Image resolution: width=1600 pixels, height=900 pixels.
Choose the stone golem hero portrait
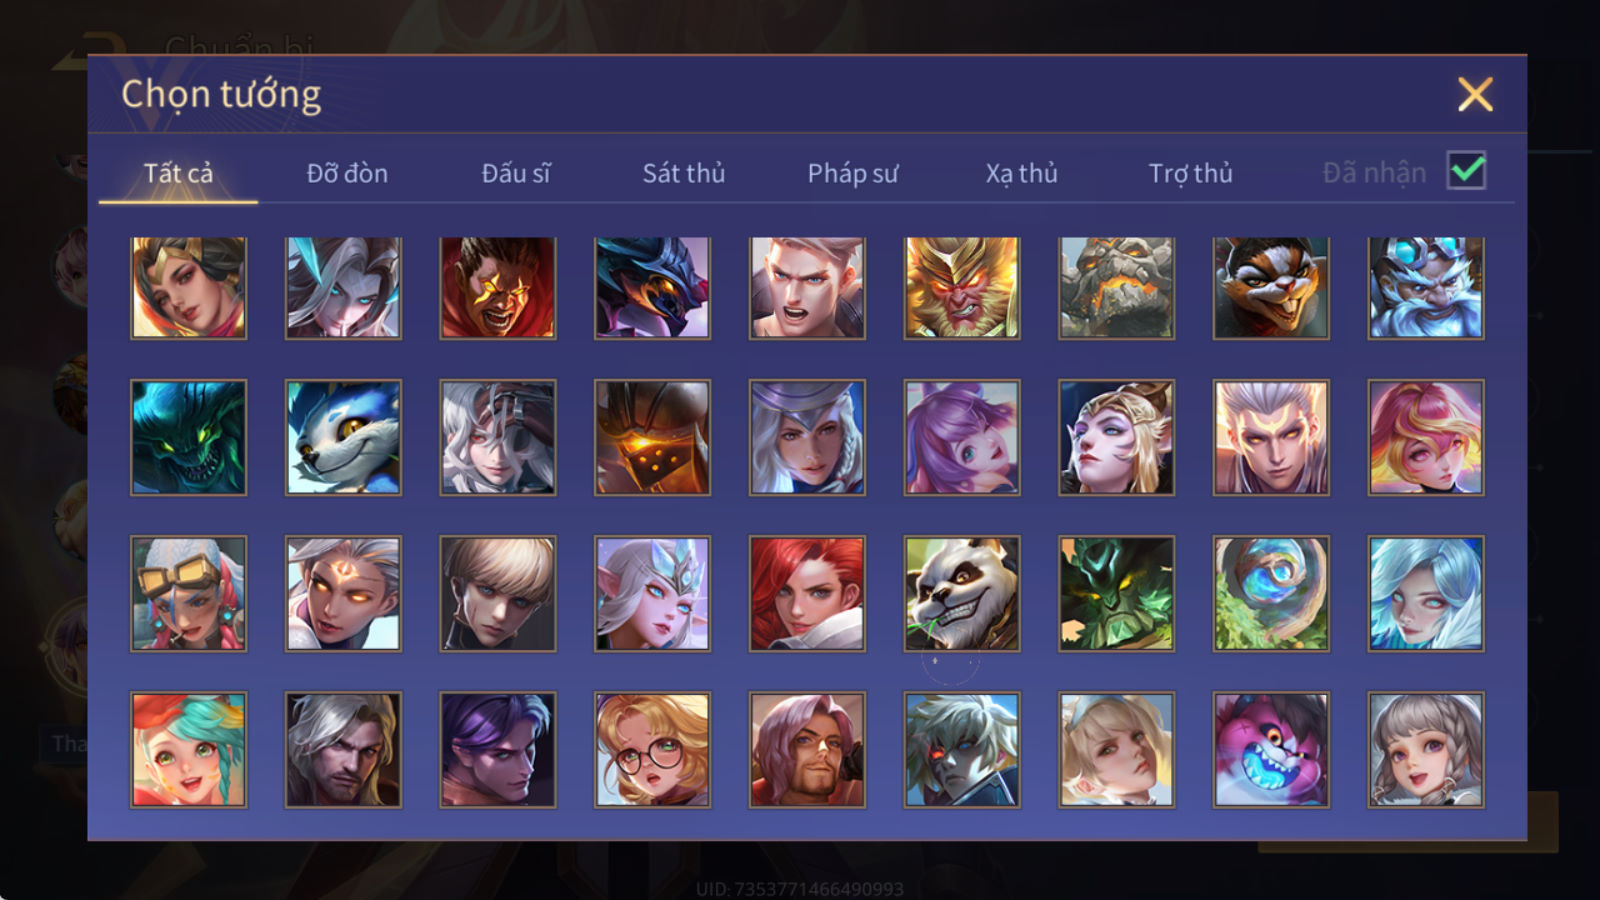1116,288
